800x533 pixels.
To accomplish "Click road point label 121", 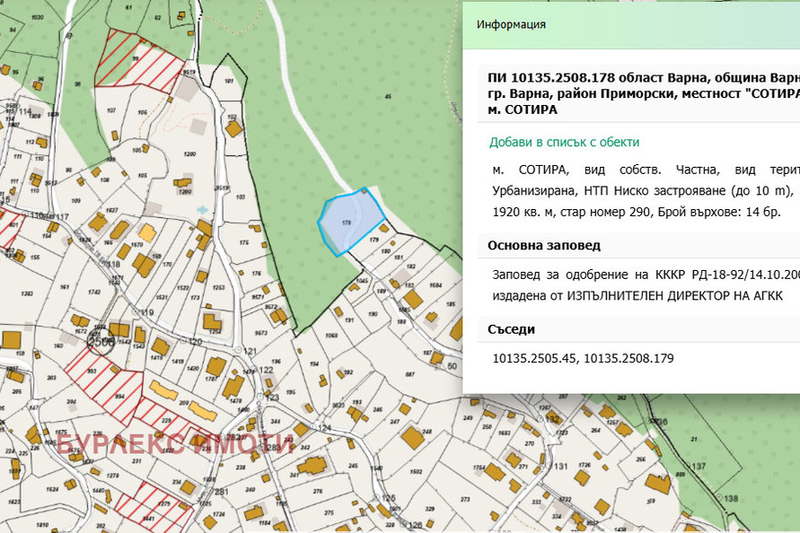I will (x=250, y=351).
